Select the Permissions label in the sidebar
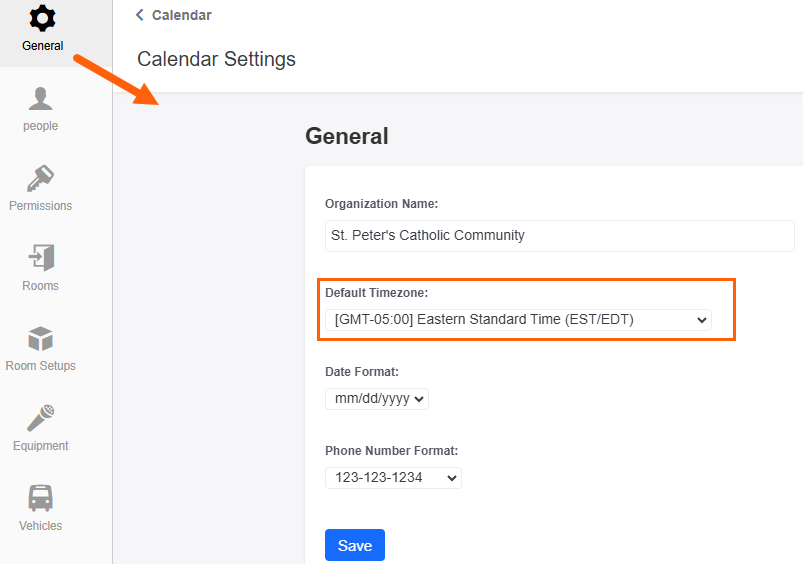803x564 pixels. [x=40, y=206]
